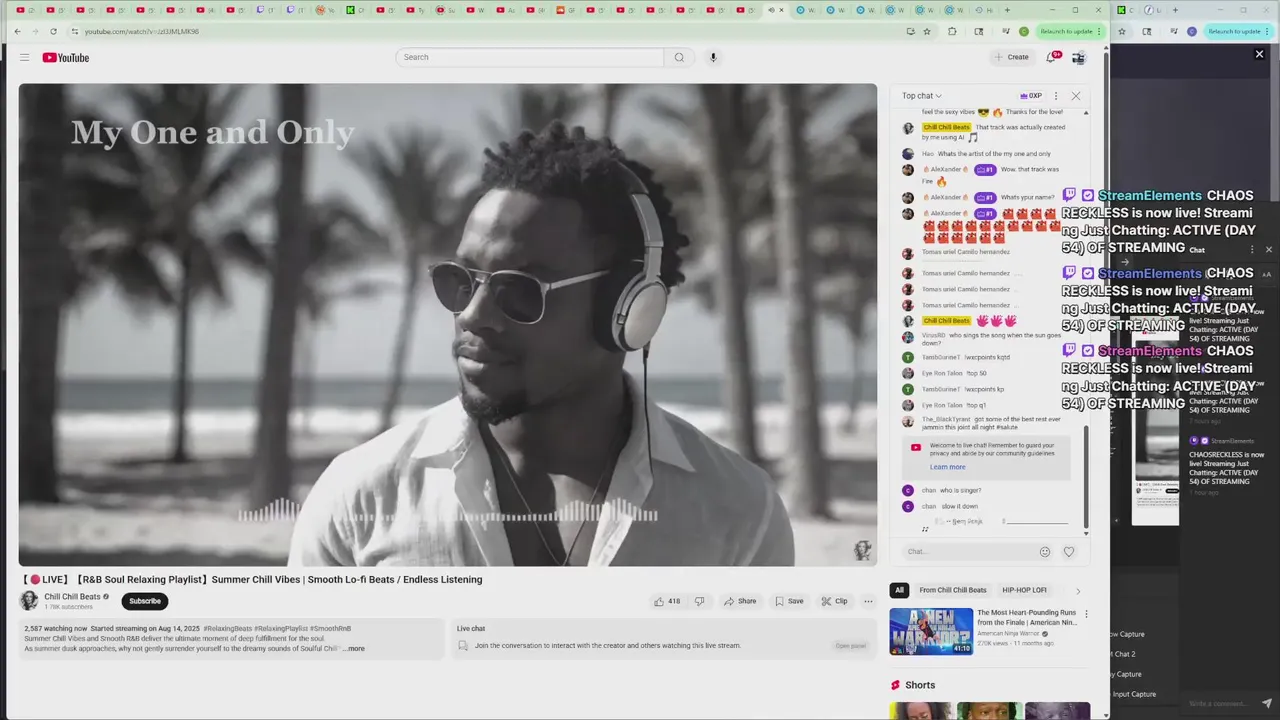The width and height of the screenshot is (1280, 720).
Task: Click the #RelaxingBeats hashtag
Action: pyautogui.click(x=230, y=628)
